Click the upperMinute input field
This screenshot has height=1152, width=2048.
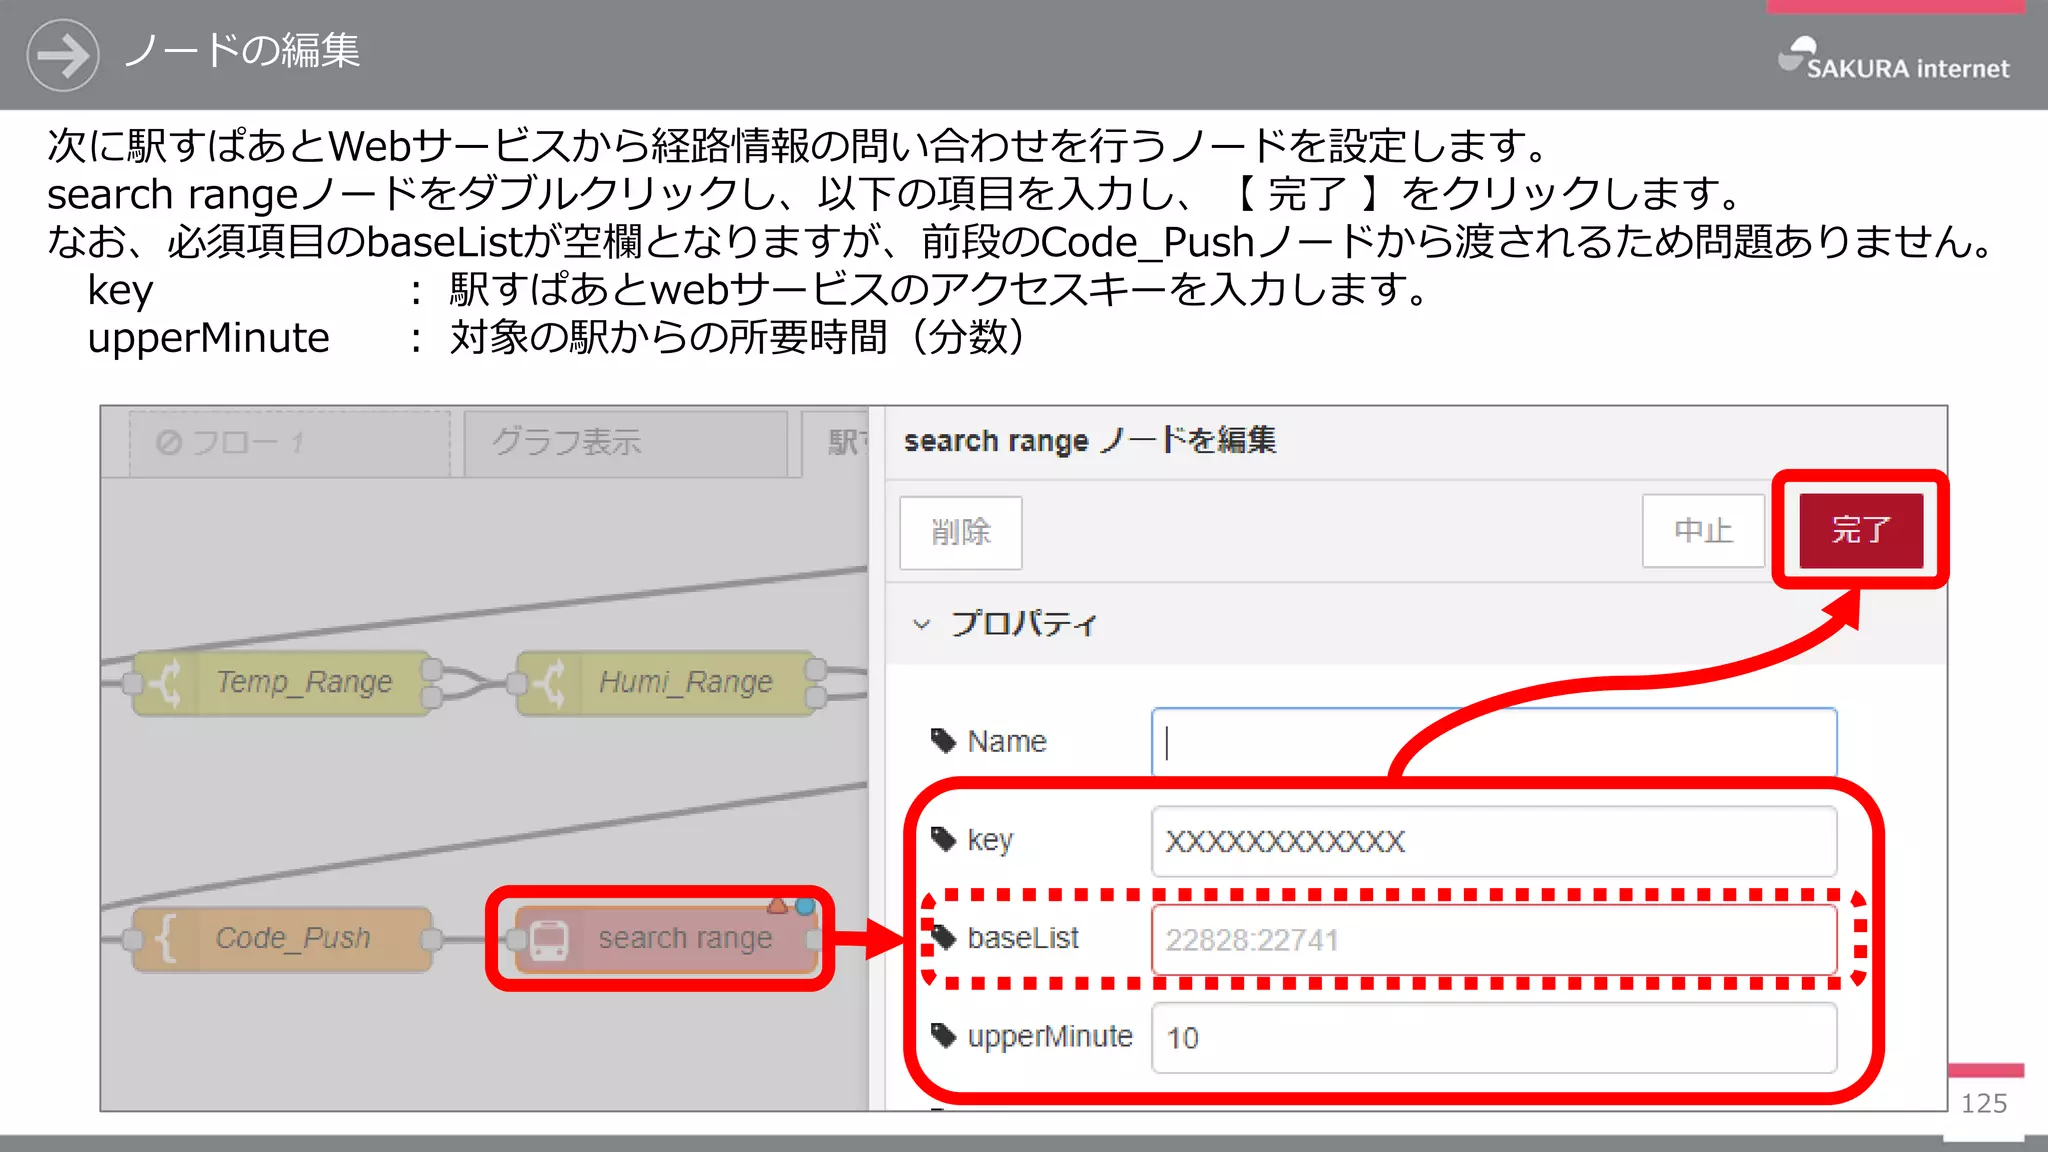pyautogui.click(x=1494, y=1038)
